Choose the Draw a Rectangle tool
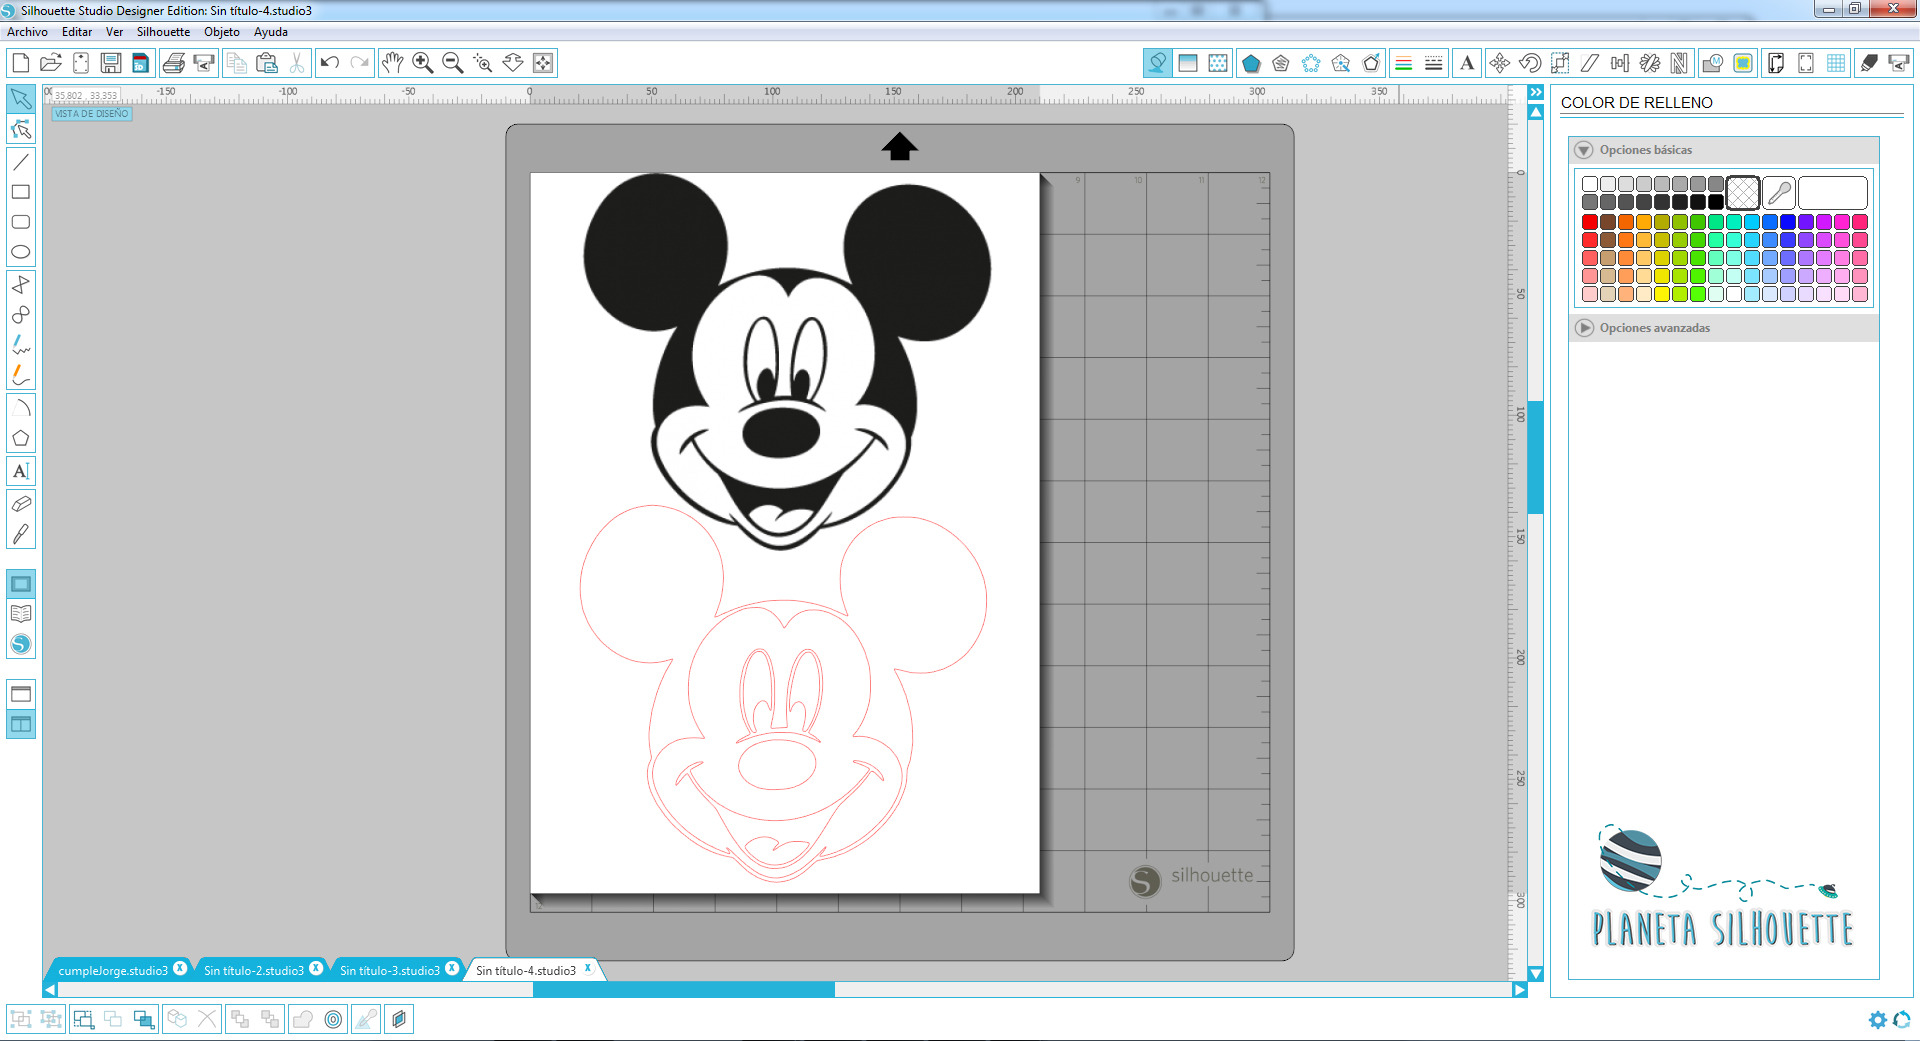The image size is (1920, 1041). click(x=21, y=192)
